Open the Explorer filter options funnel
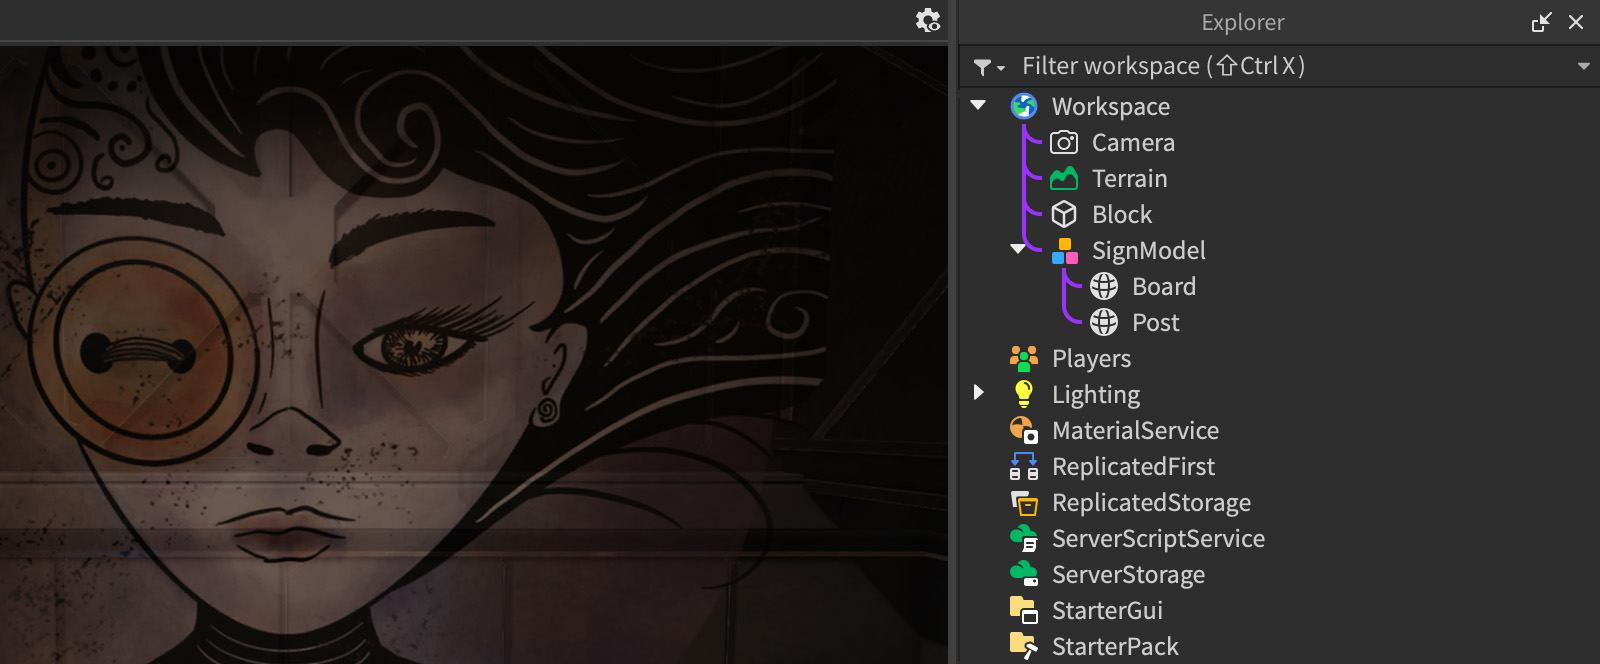The height and width of the screenshot is (664, 1600). pos(989,67)
